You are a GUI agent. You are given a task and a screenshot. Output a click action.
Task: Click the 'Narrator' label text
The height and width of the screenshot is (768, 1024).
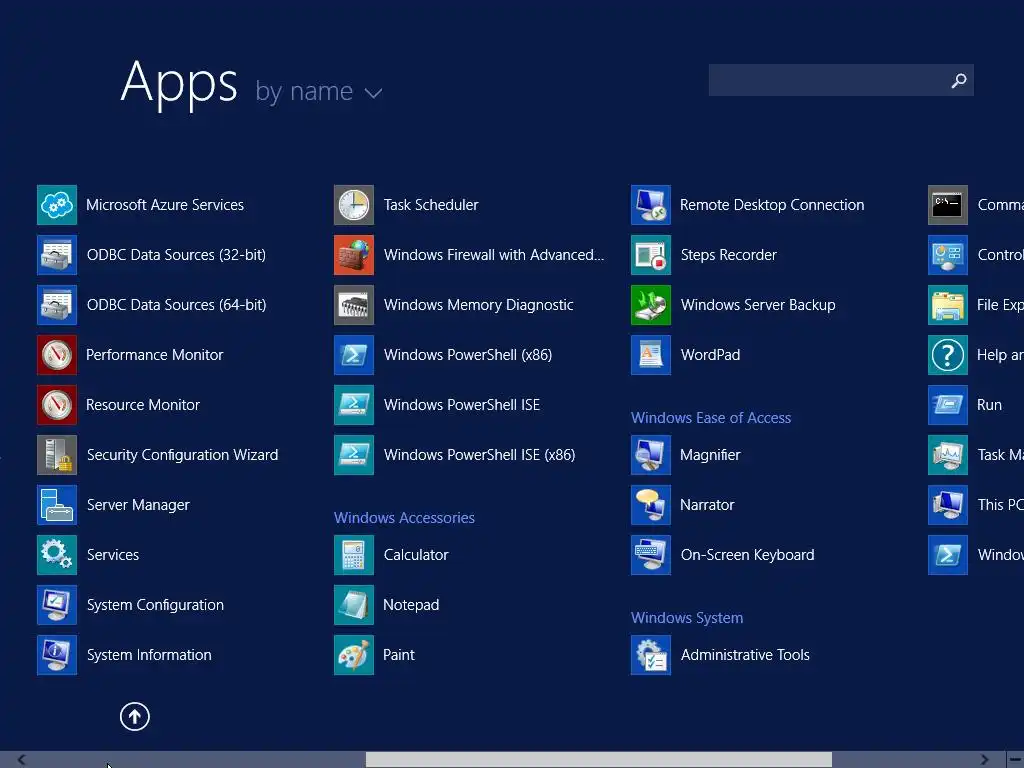[707, 505]
